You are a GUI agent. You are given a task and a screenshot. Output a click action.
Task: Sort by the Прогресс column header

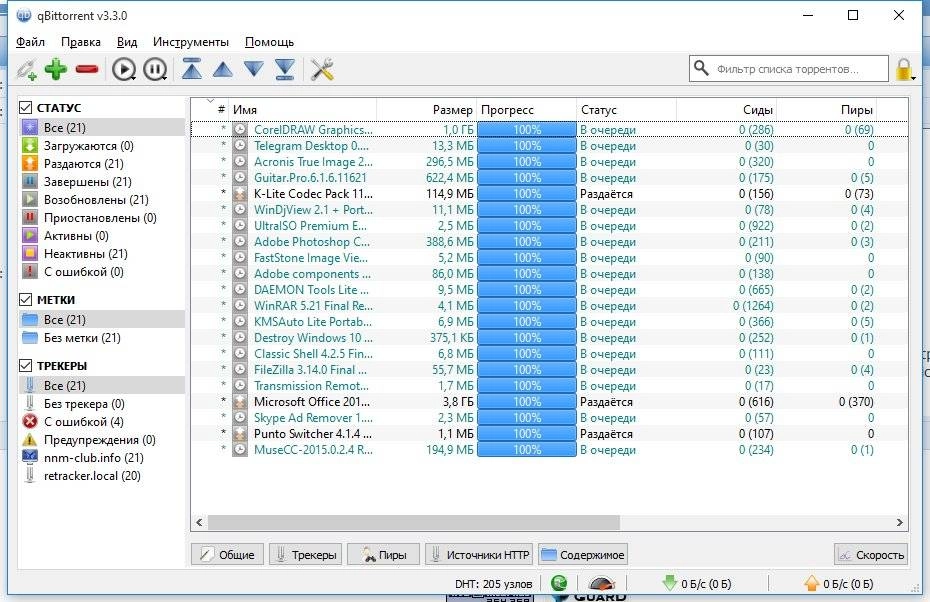527,110
